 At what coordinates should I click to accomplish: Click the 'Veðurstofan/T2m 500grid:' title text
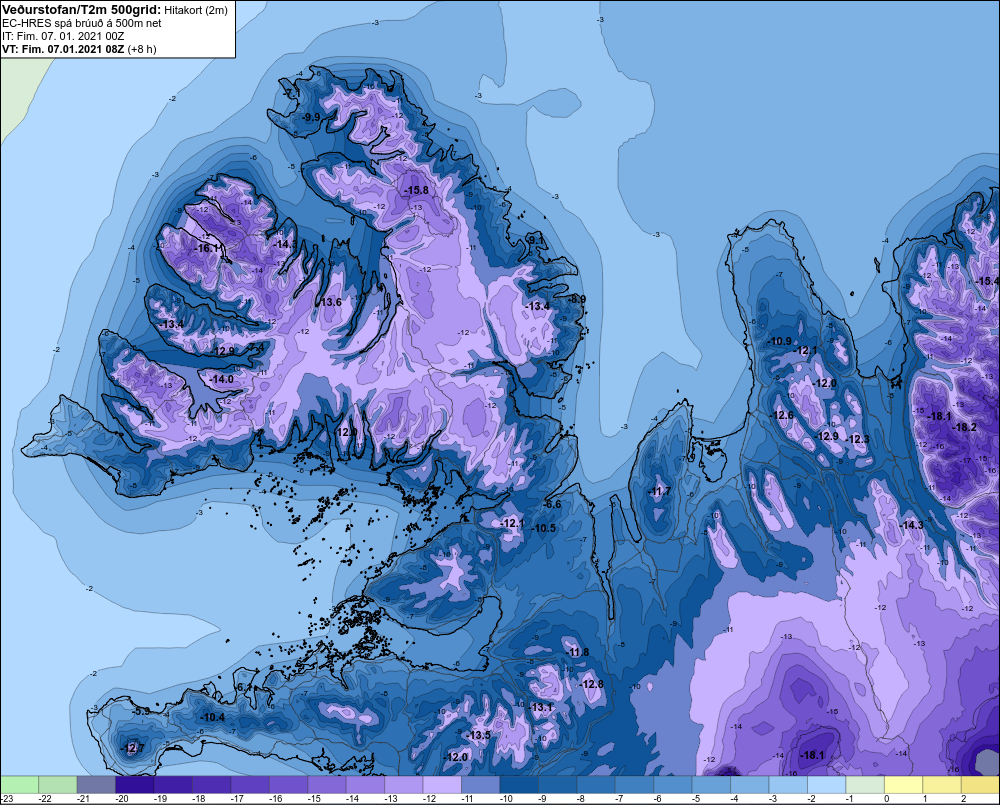82,10
